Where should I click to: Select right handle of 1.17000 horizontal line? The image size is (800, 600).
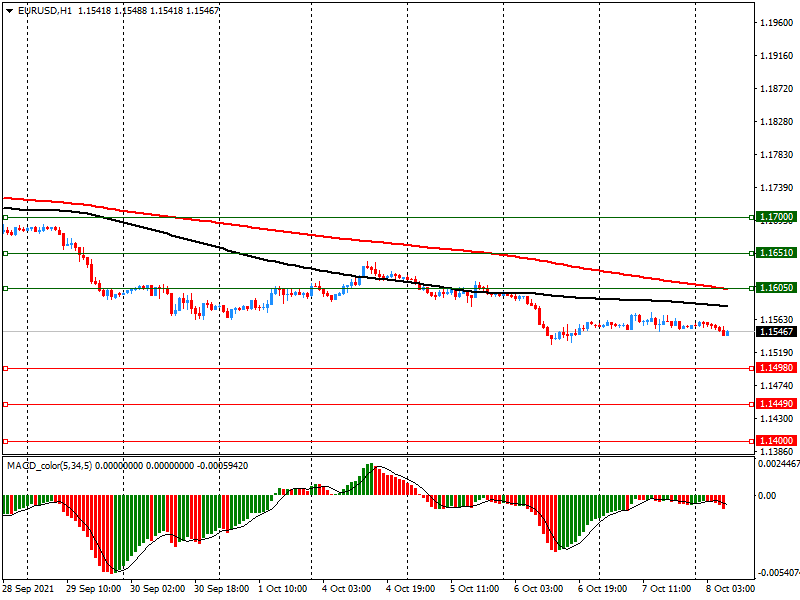pos(752,217)
